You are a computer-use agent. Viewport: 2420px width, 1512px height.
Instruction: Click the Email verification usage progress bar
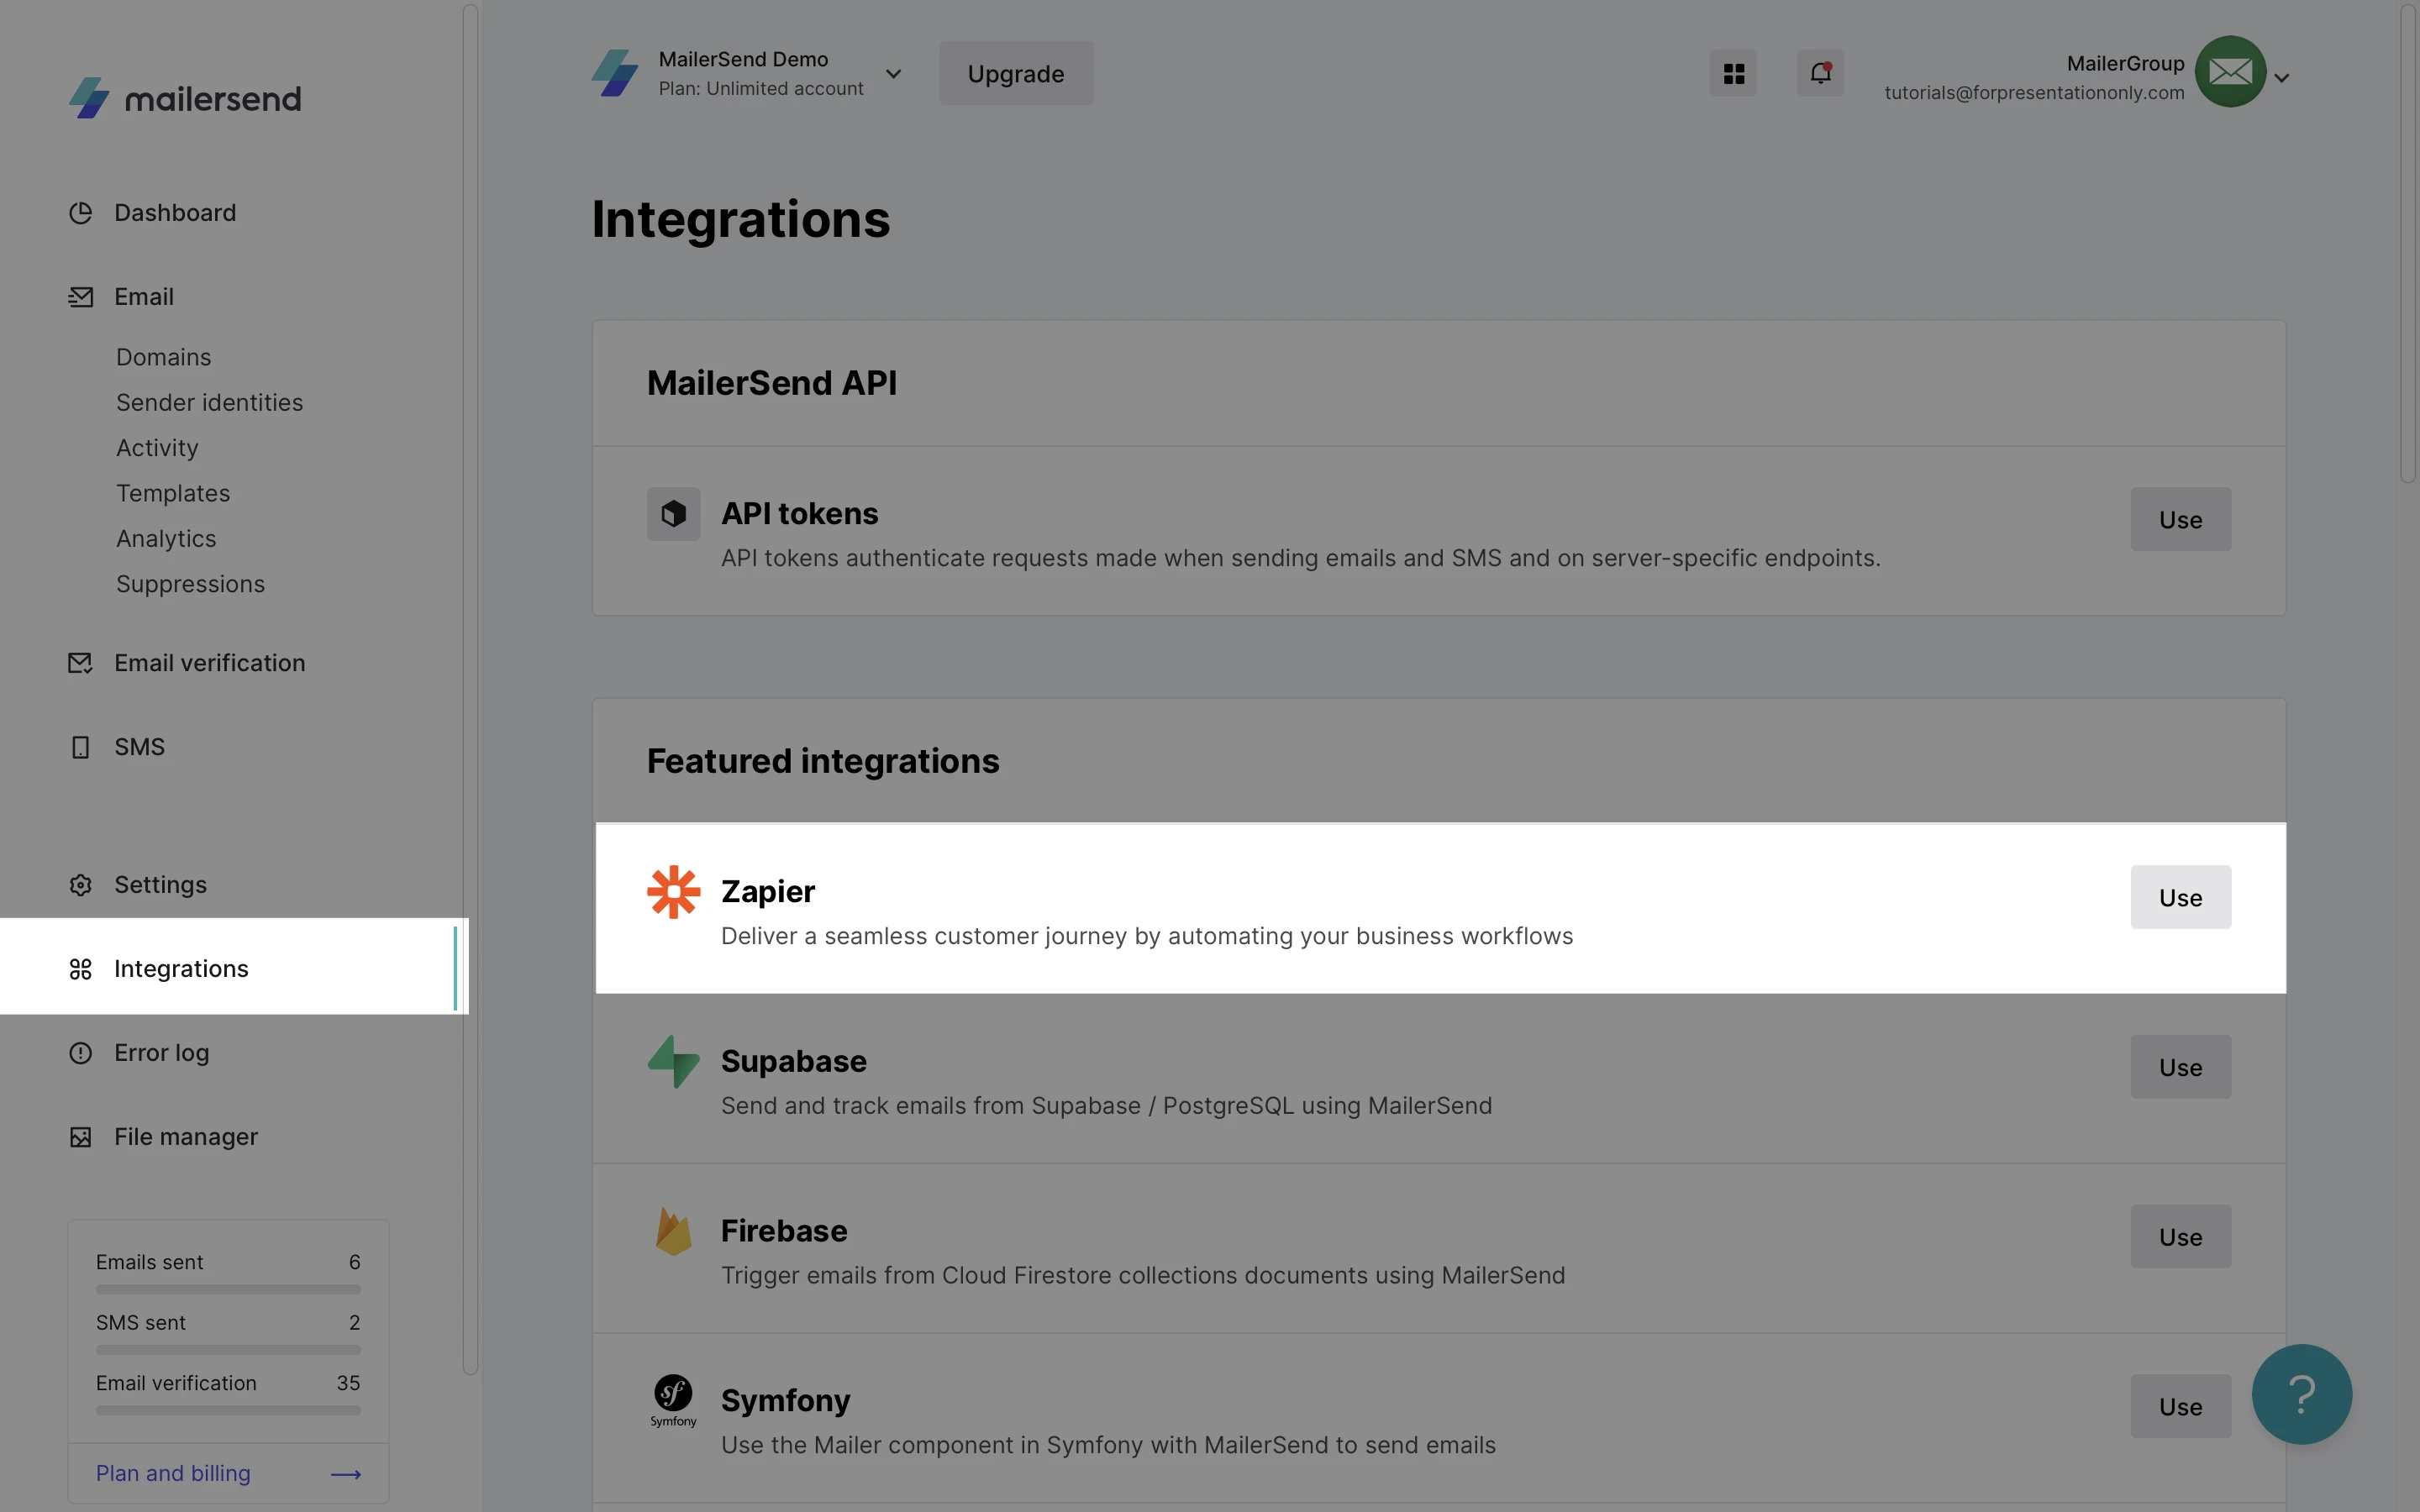click(x=228, y=1411)
